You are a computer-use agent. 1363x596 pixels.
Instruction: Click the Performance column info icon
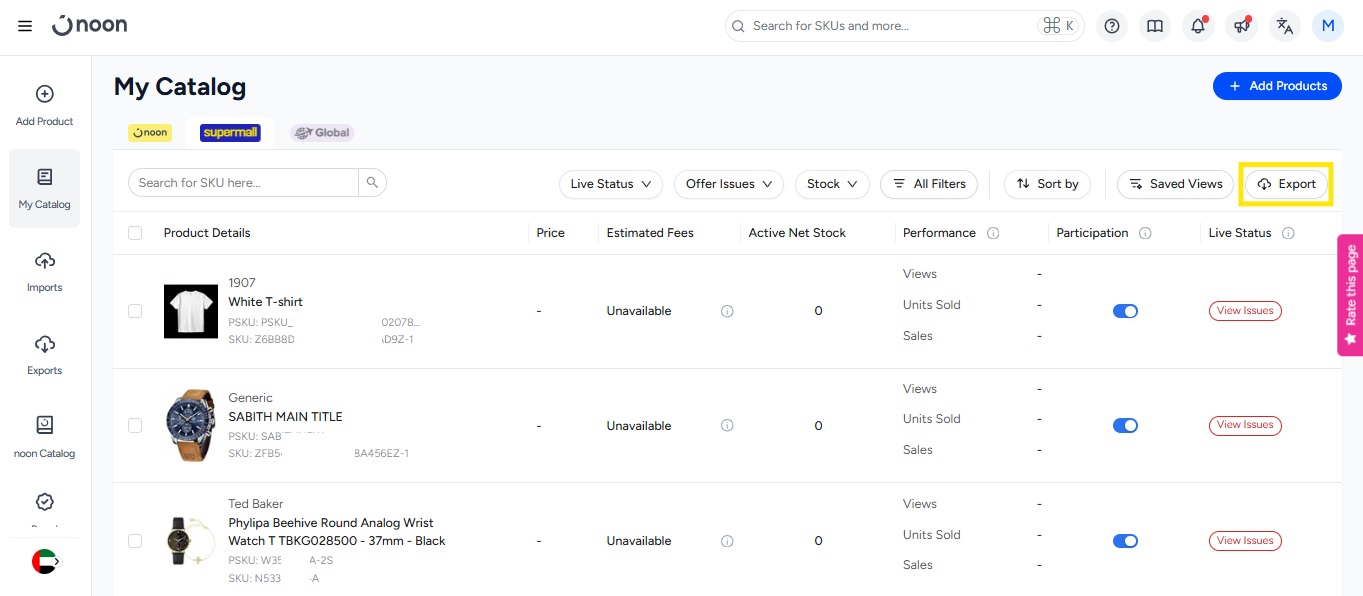993,233
